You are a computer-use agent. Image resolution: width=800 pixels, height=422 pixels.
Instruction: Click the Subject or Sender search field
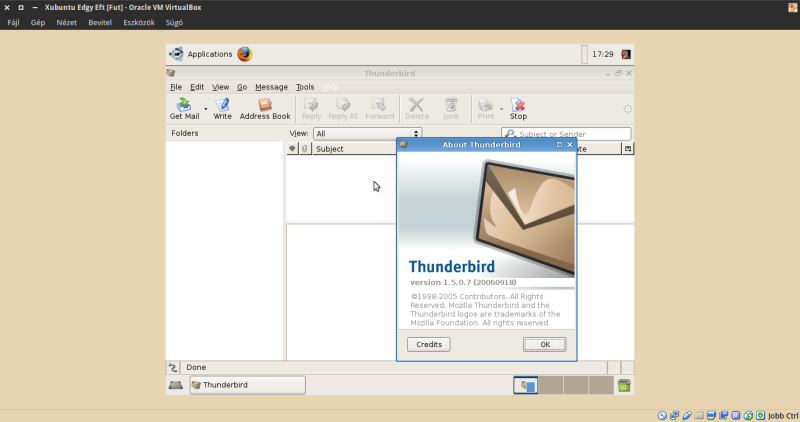pos(572,133)
